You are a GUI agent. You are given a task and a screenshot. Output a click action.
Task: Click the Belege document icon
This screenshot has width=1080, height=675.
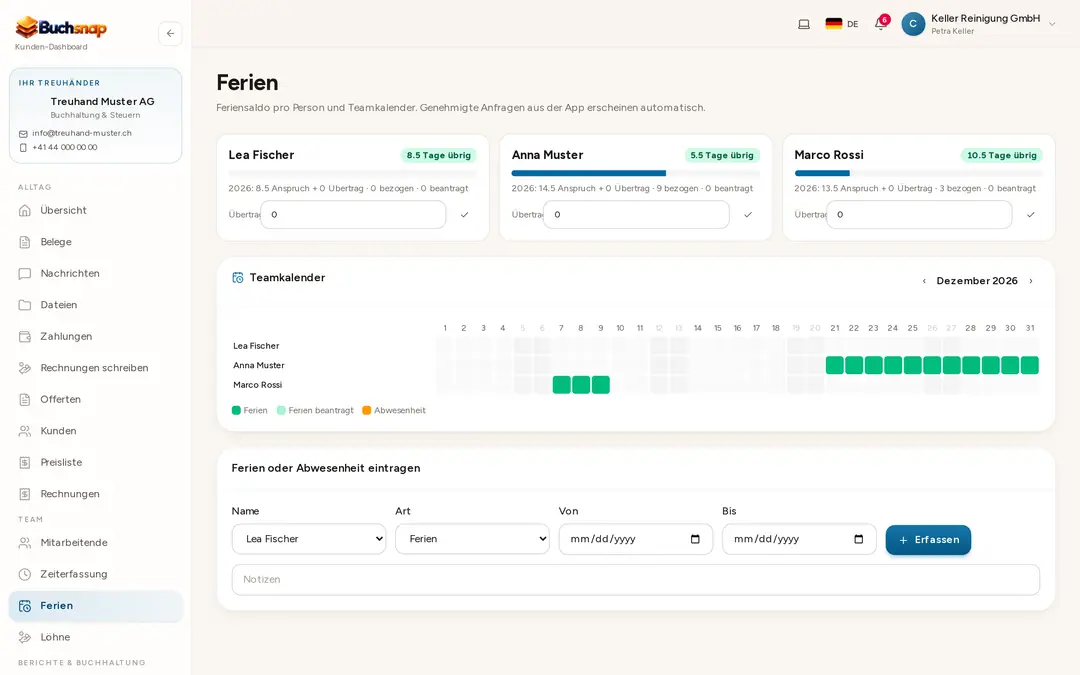[25, 242]
